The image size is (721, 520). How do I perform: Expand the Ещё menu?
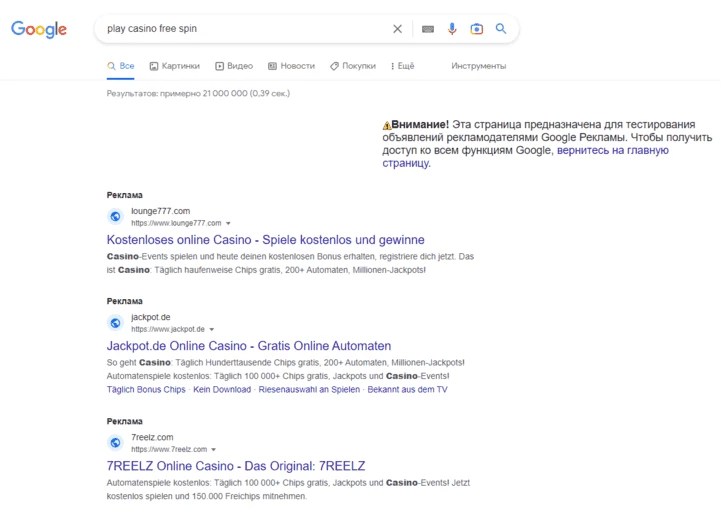402,66
